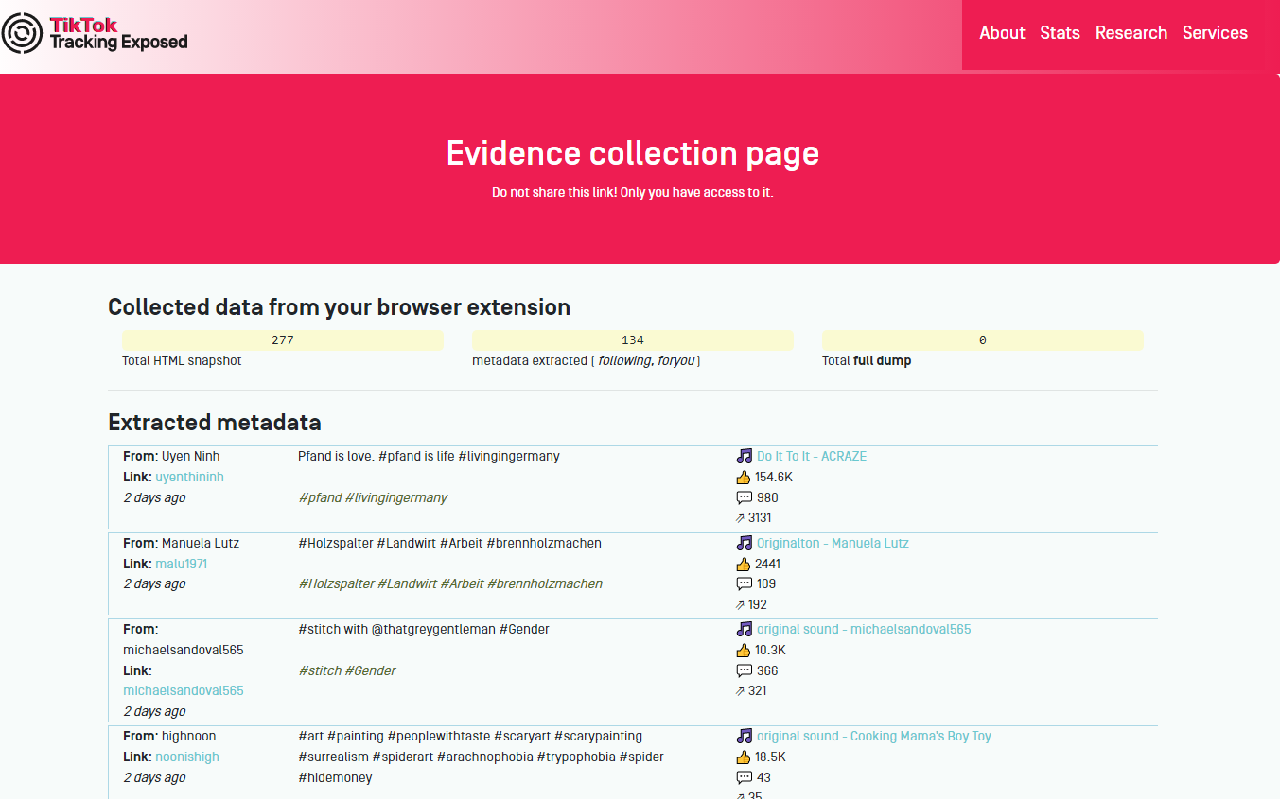Click '#surrealism #spiderart' hashtag line

coord(481,757)
